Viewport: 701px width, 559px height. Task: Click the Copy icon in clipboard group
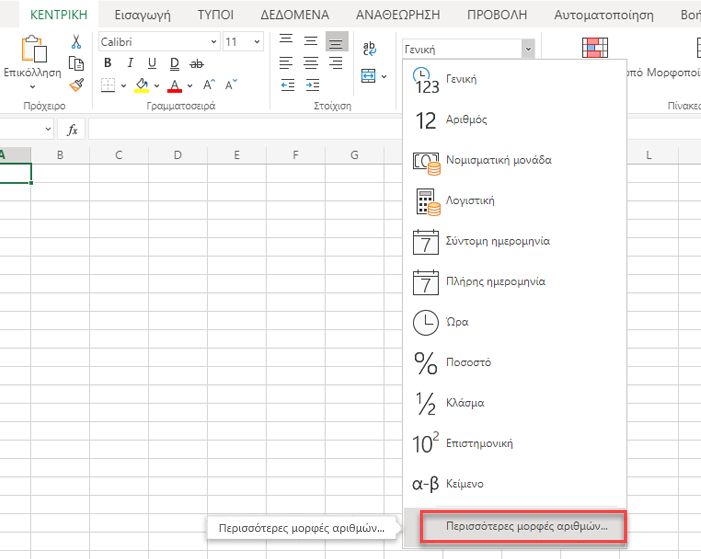[76, 64]
